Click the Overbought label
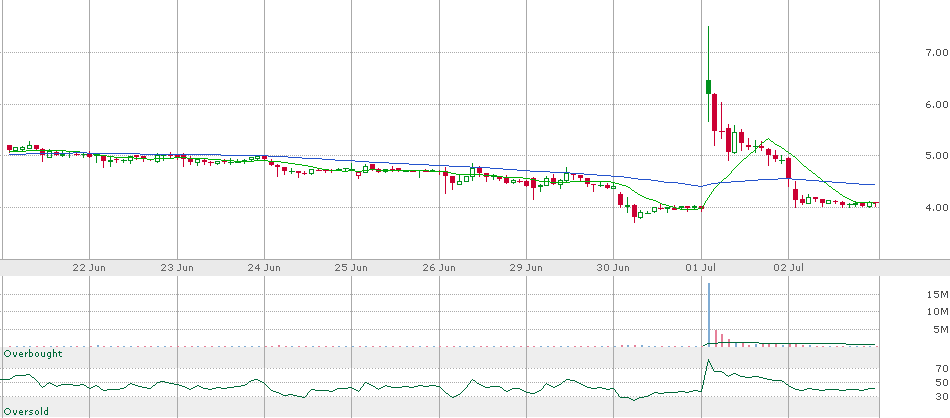The height and width of the screenshot is (418, 950). [33, 353]
